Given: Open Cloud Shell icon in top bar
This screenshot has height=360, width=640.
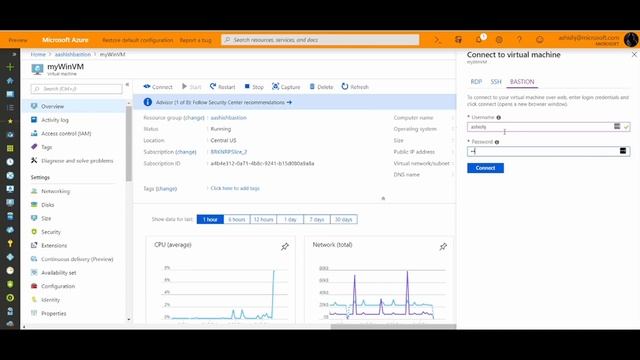Looking at the screenshot, I should (438, 40).
